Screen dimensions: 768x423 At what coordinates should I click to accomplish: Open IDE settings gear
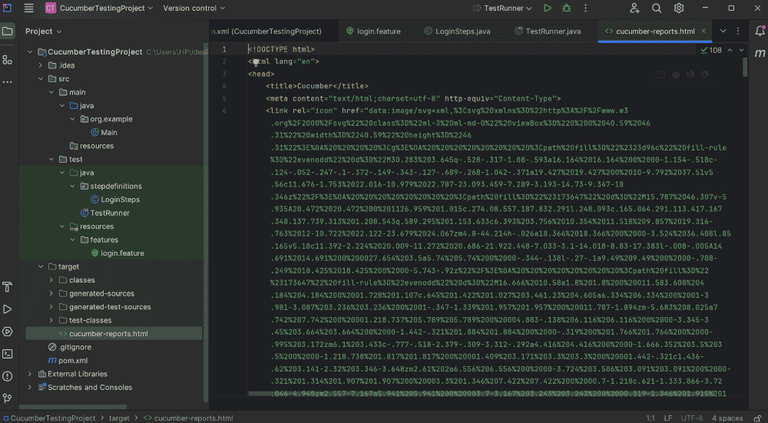coord(678,8)
